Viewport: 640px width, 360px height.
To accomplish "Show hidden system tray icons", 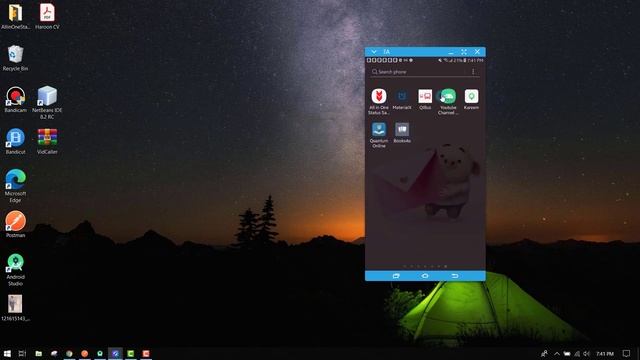I will point(556,354).
